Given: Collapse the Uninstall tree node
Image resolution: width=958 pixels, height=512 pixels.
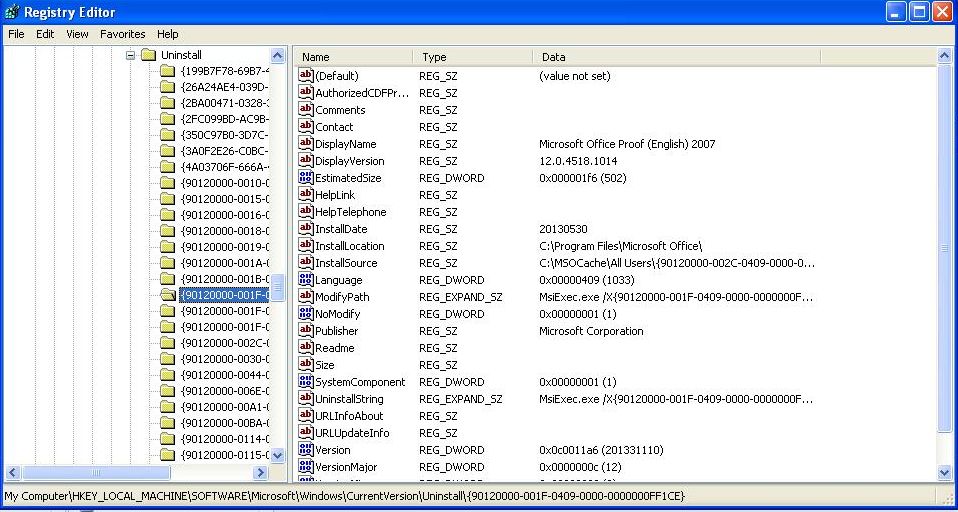Looking at the screenshot, I should coord(130,55).
